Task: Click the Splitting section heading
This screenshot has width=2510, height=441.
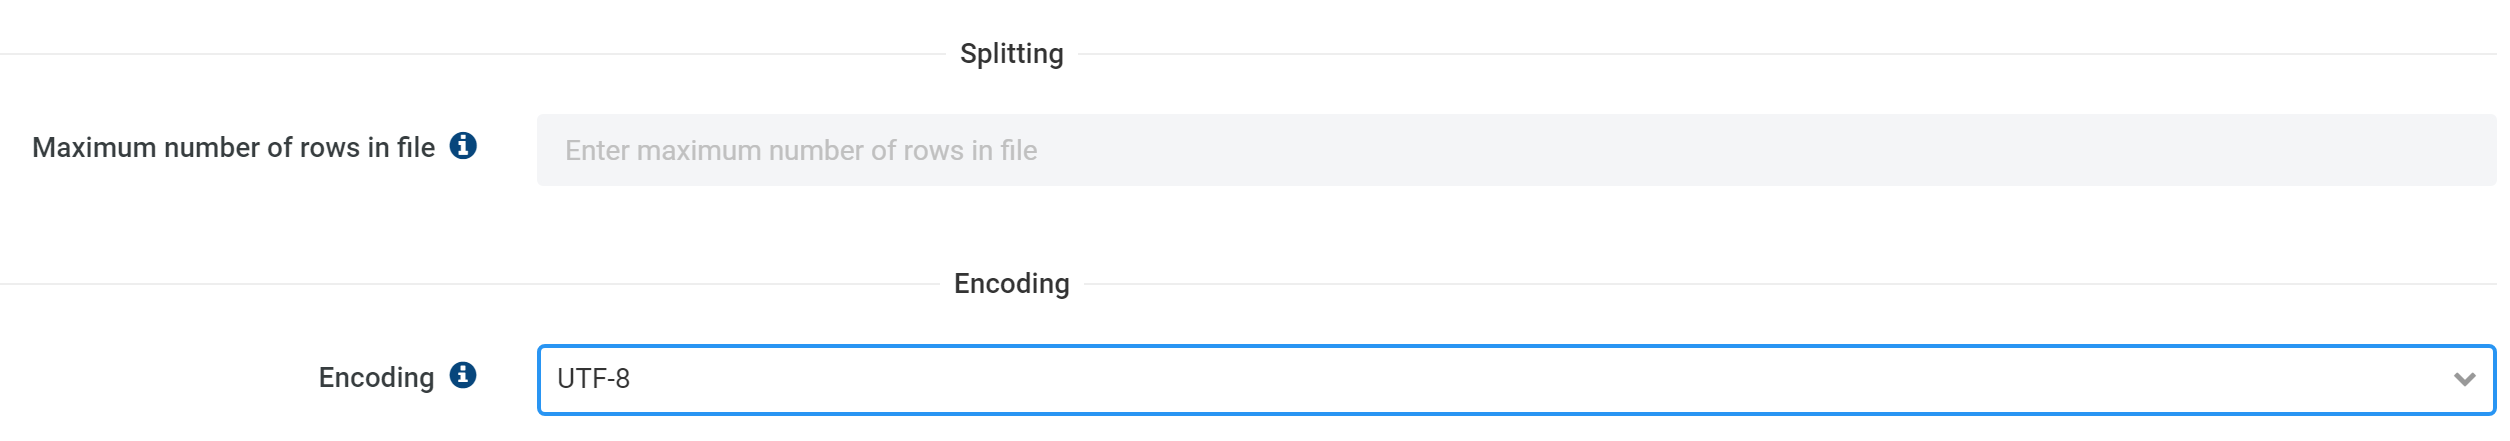Action: (x=1011, y=54)
